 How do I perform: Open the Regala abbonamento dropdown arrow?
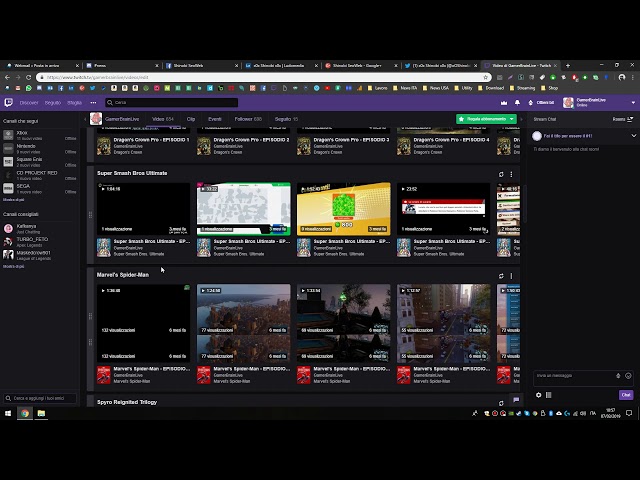pyautogui.click(x=511, y=119)
